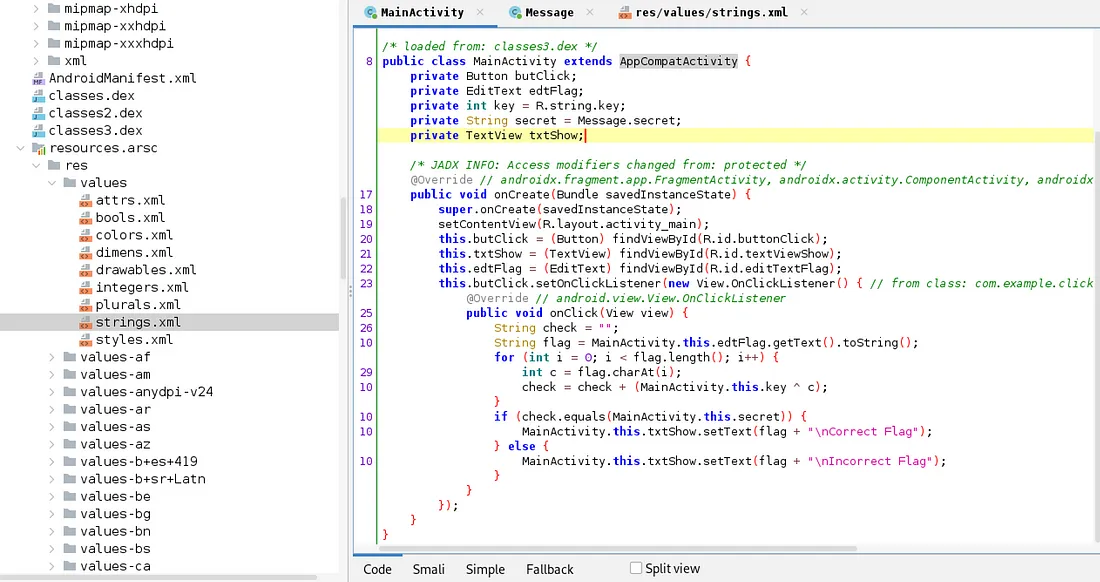Expand the values-am folder

[x=51, y=375]
